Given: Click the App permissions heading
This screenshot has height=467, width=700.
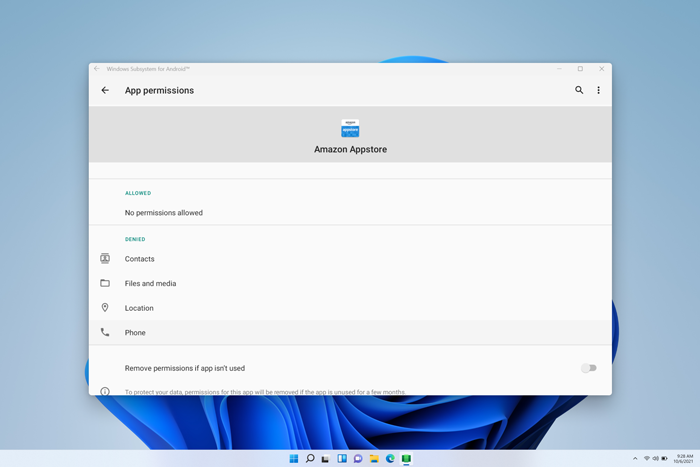Looking at the screenshot, I should (x=159, y=90).
